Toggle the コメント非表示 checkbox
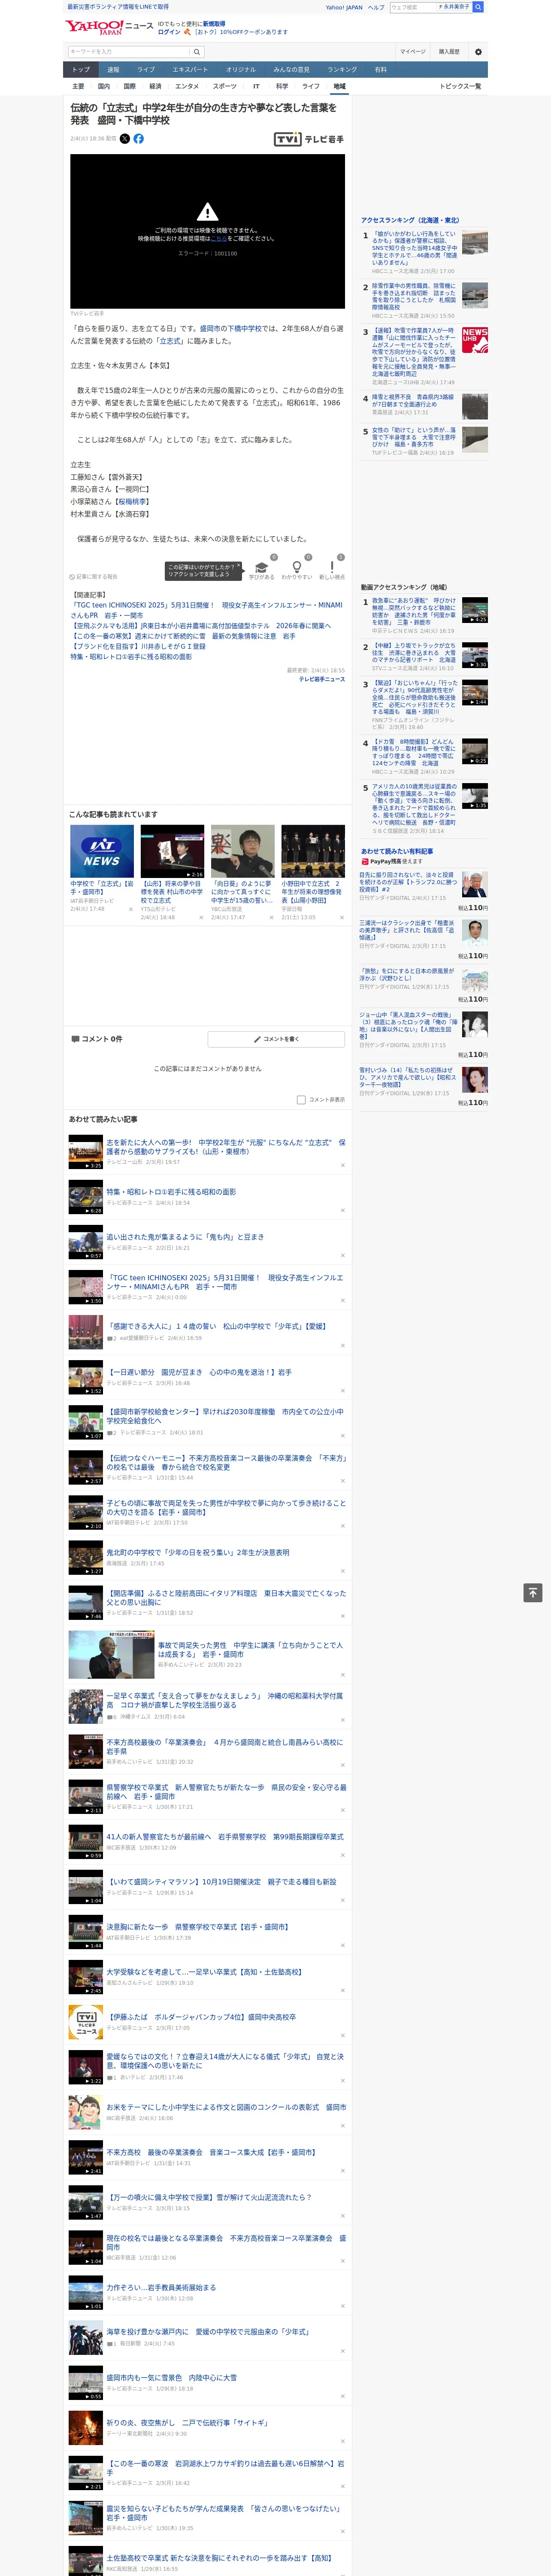Screen dimensions: 551x2576 click(x=301, y=1100)
